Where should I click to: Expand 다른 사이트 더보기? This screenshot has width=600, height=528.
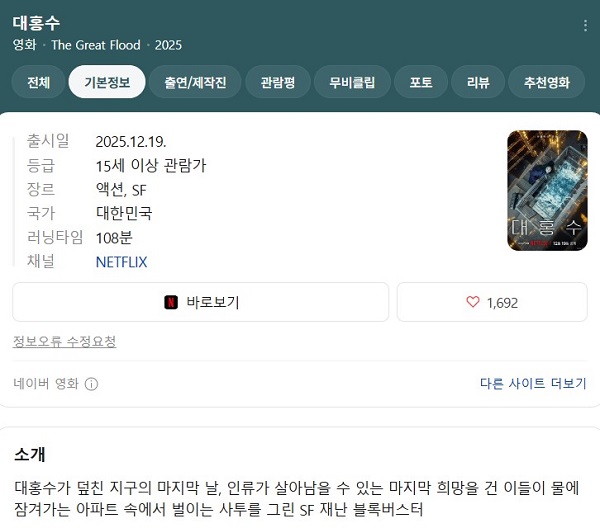(x=533, y=383)
